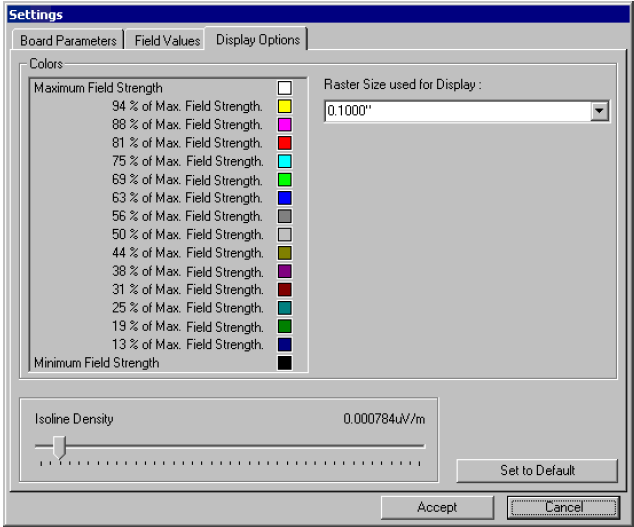
Task: Click the green 69 % field strength swatch
Action: [x=285, y=180]
